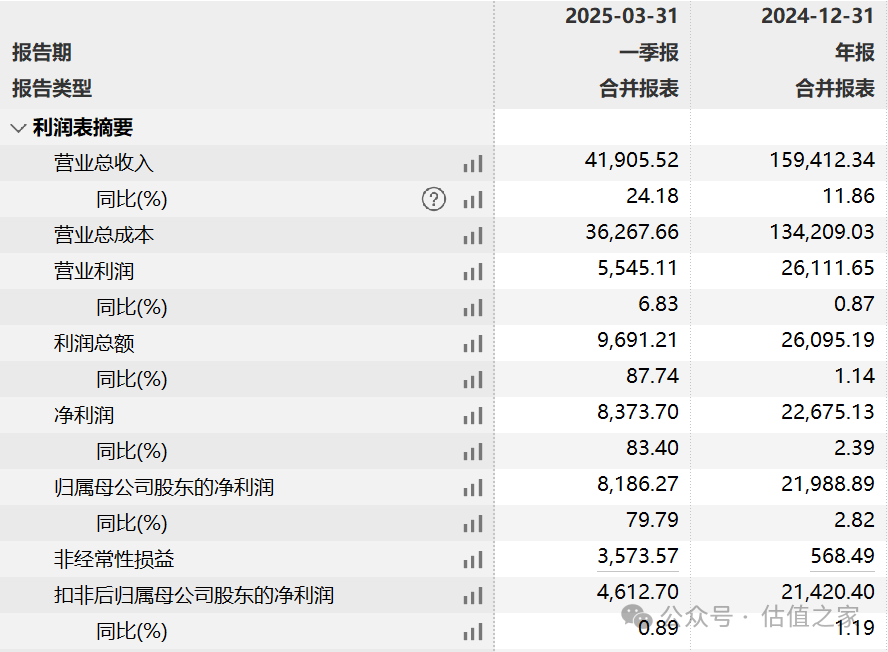
Task: Open chart icon beside 非经常性损益
Action: pos(472,560)
